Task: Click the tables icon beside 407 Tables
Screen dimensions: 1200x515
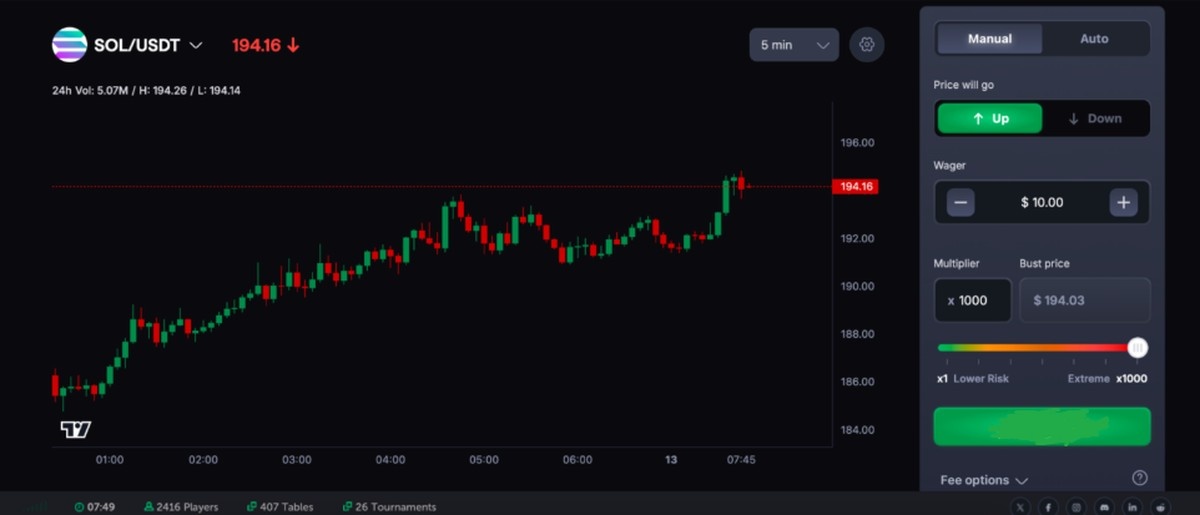Action: pos(250,507)
